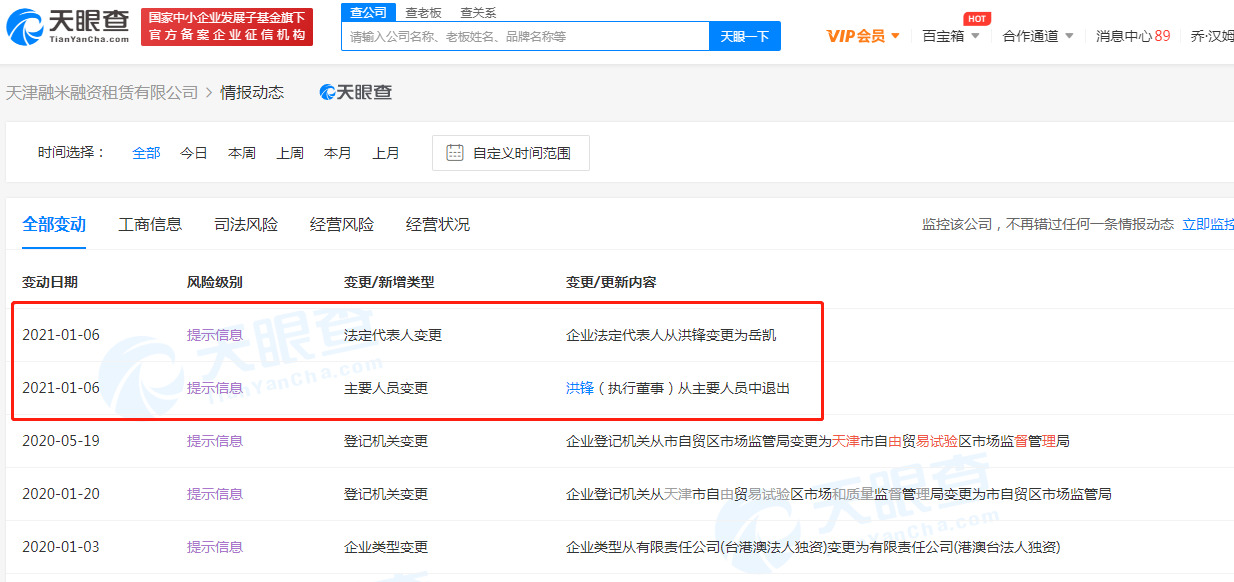Click 立即监控 link

tap(1208, 224)
